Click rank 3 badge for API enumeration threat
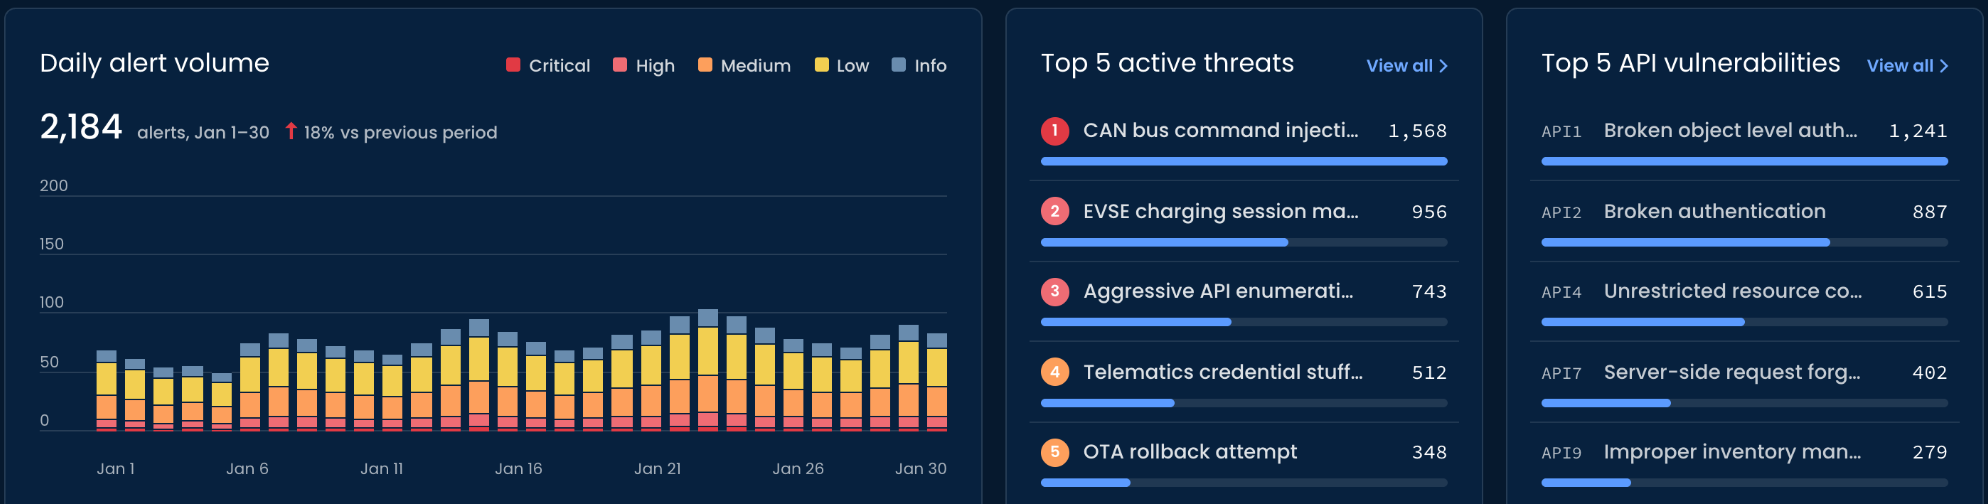 pyautogui.click(x=1055, y=291)
